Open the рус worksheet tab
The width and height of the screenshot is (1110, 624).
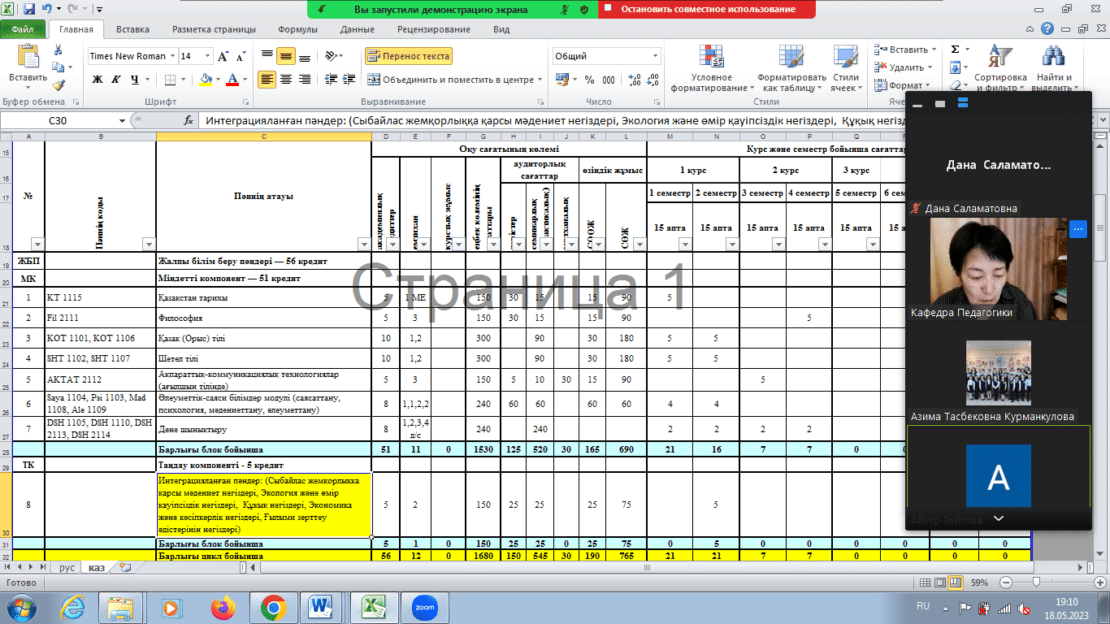pyautogui.click(x=67, y=567)
